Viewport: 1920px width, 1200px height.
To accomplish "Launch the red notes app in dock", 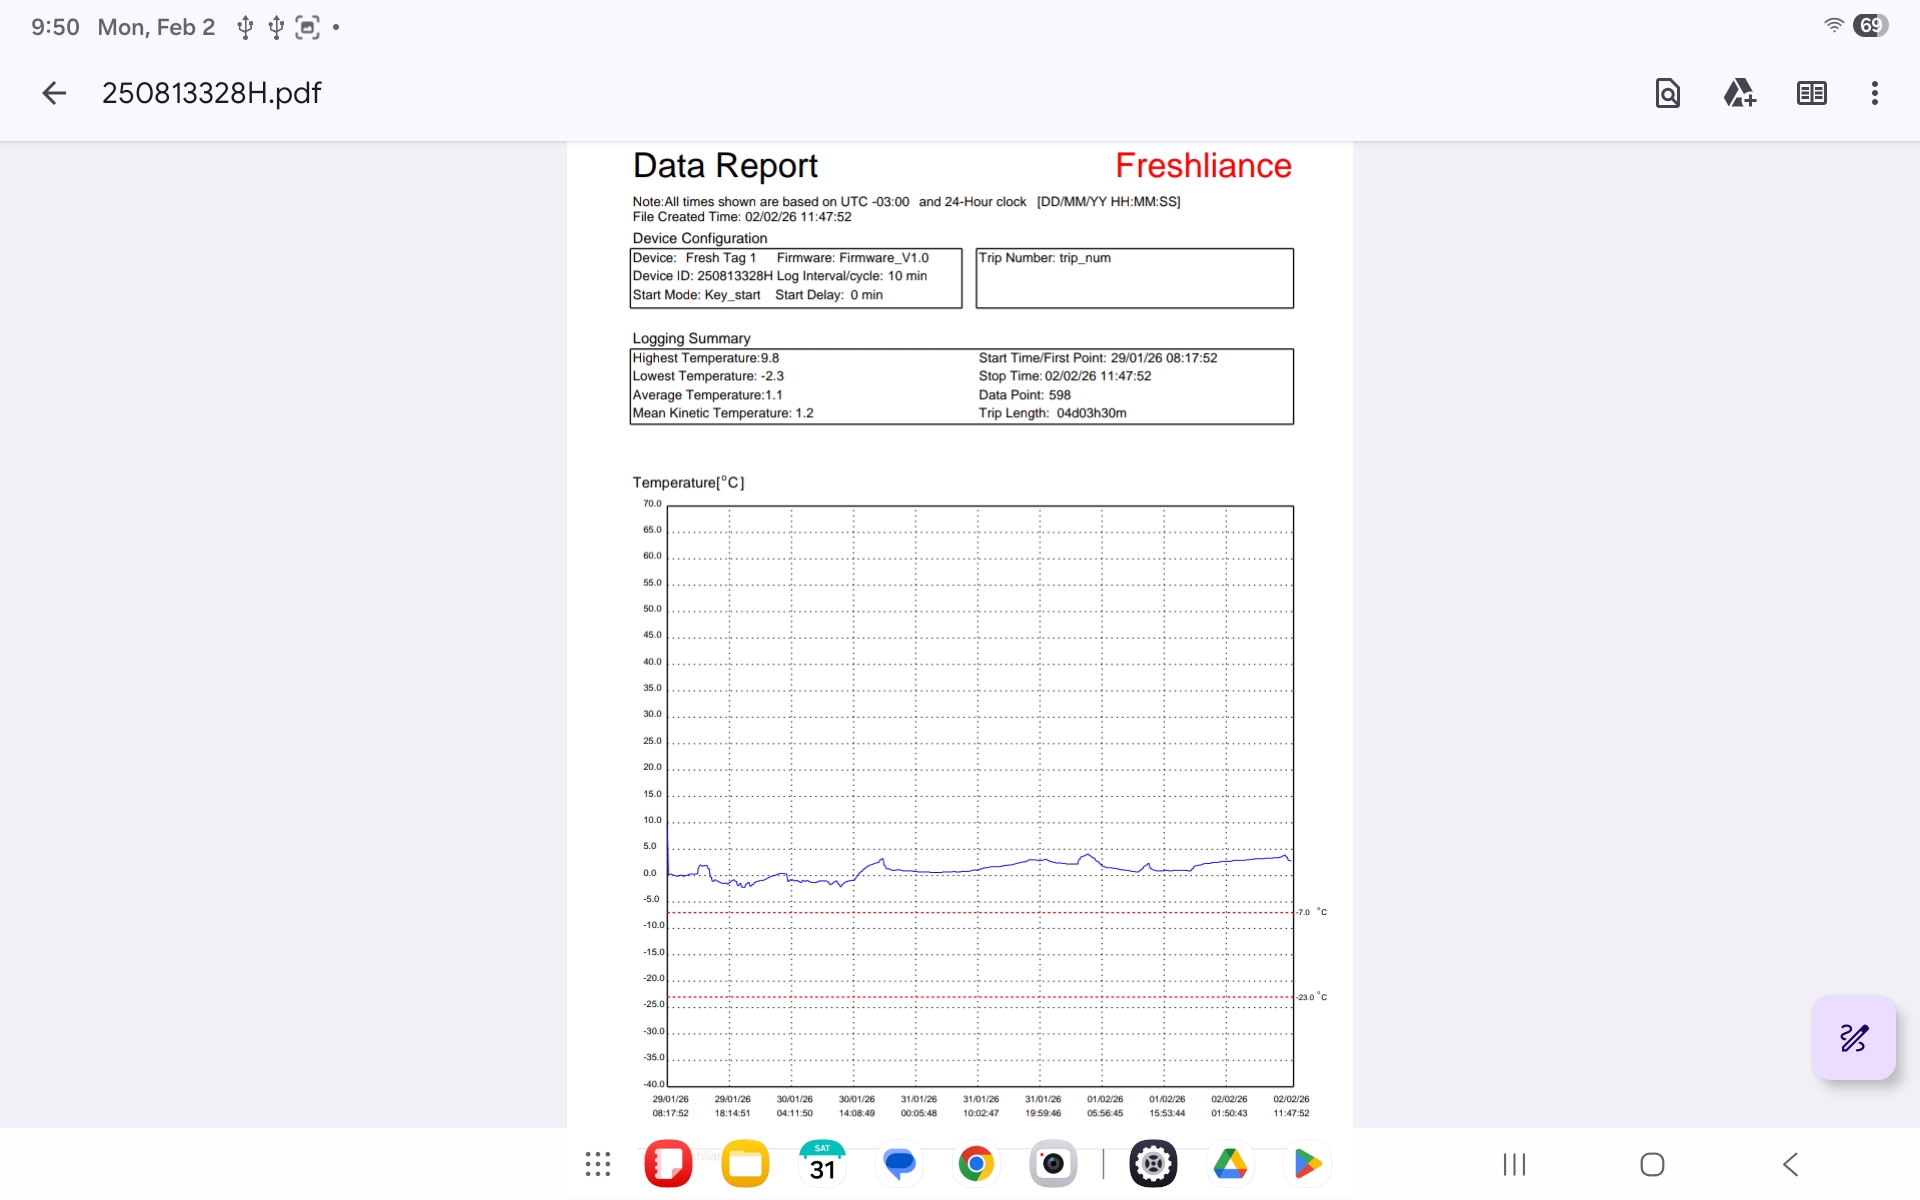I will [x=668, y=1164].
